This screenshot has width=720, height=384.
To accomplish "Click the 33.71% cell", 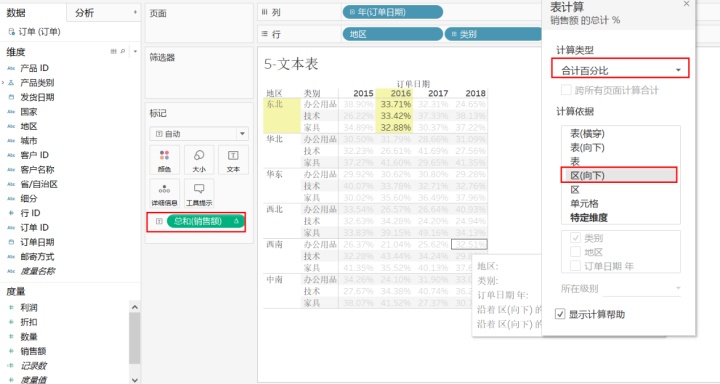I will [x=395, y=104].
